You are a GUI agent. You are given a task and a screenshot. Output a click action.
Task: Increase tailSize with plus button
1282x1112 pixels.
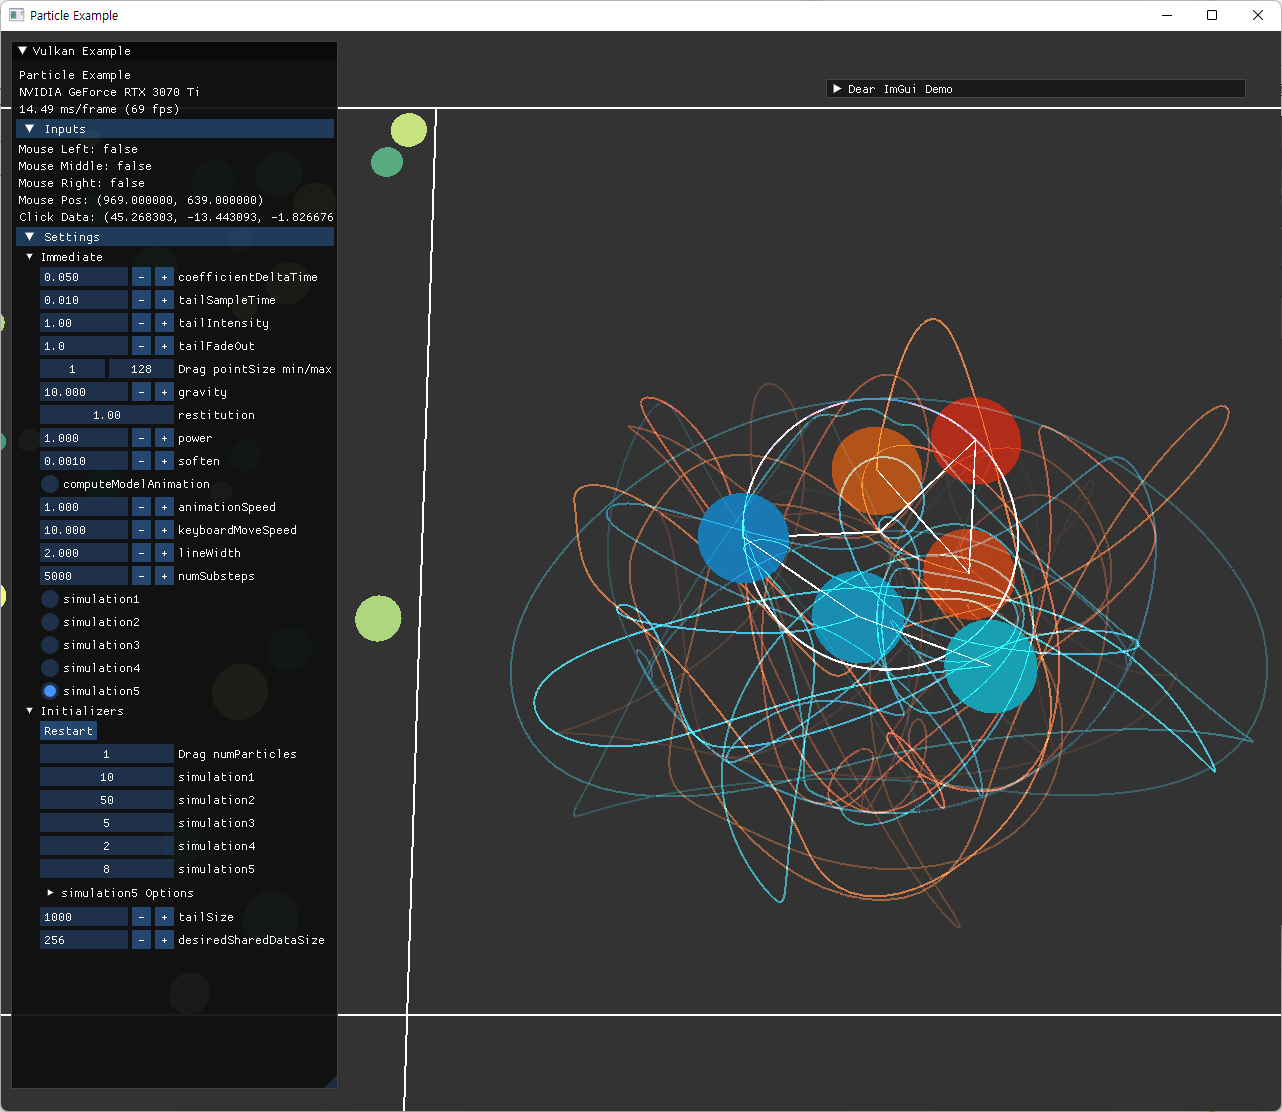click(164, 917)
